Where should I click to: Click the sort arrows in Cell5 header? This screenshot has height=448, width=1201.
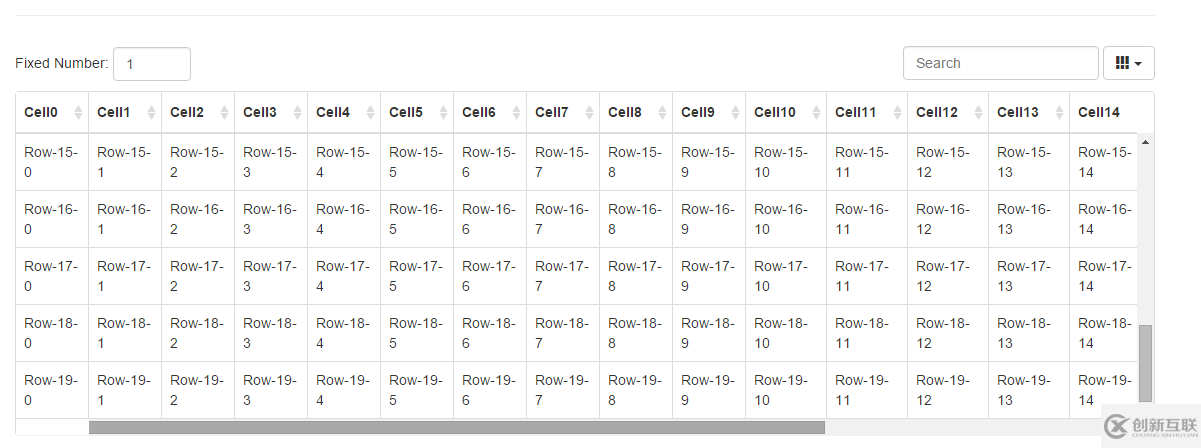[x=444, y=113]
